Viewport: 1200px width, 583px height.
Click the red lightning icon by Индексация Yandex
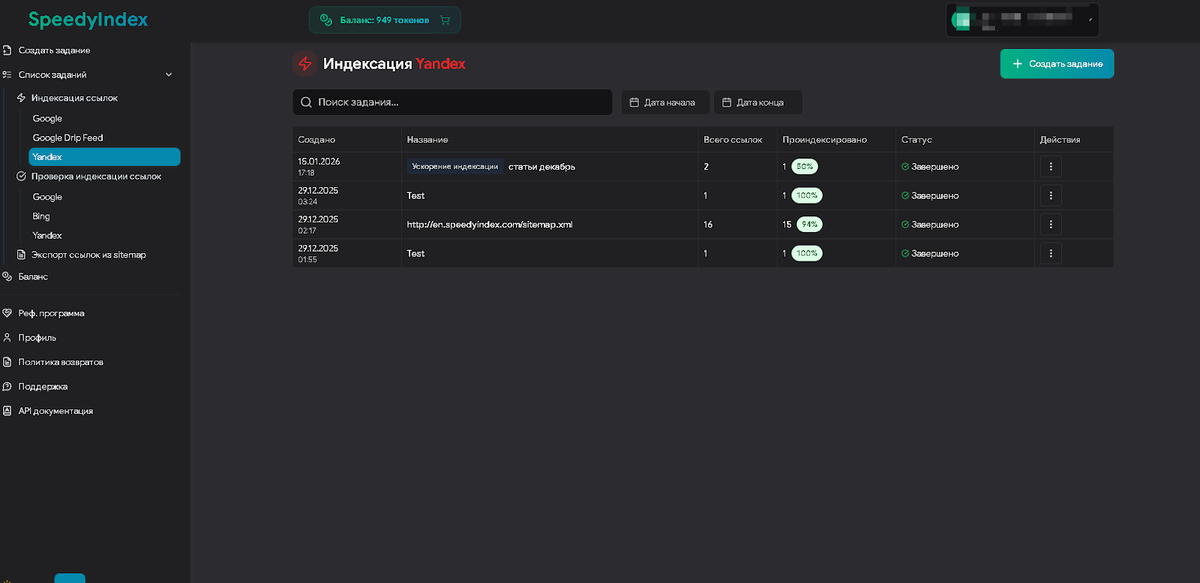(305, 64)
